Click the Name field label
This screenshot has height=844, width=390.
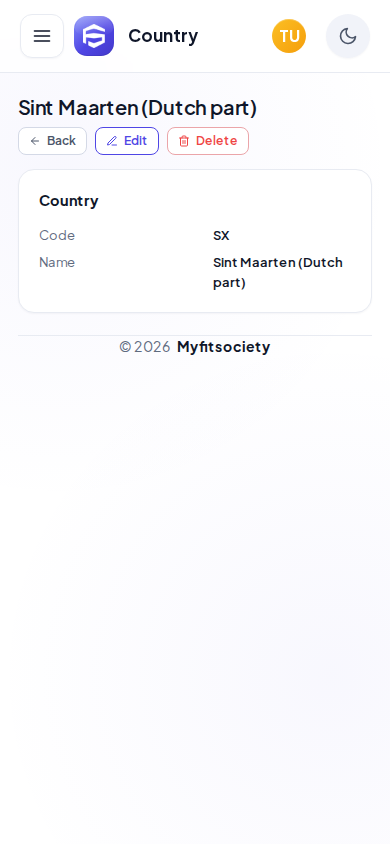pyautogui.click(x=57, y=262)
